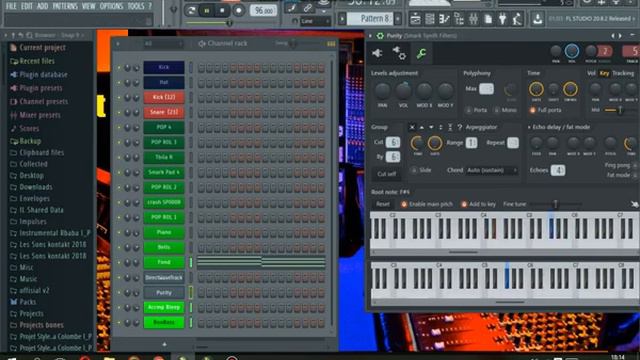Click the Reset root note button
640x360 pixels.
(x=383, y=204)
